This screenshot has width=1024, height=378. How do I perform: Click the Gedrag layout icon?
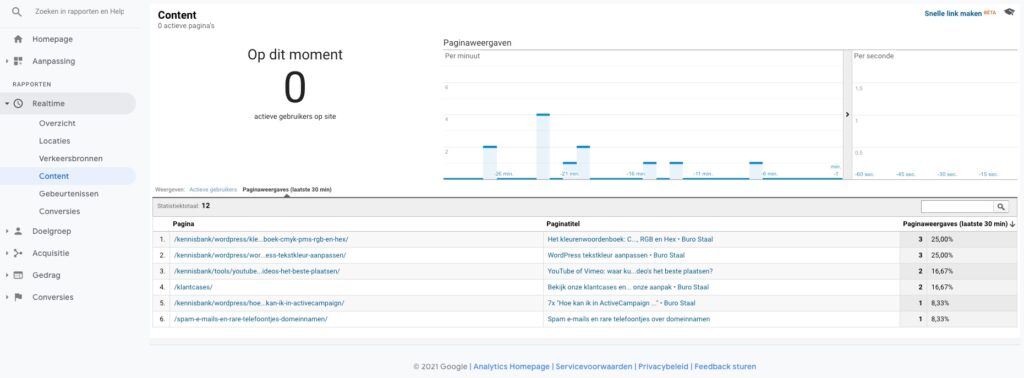pyautogui.click(x=18, y=276)
